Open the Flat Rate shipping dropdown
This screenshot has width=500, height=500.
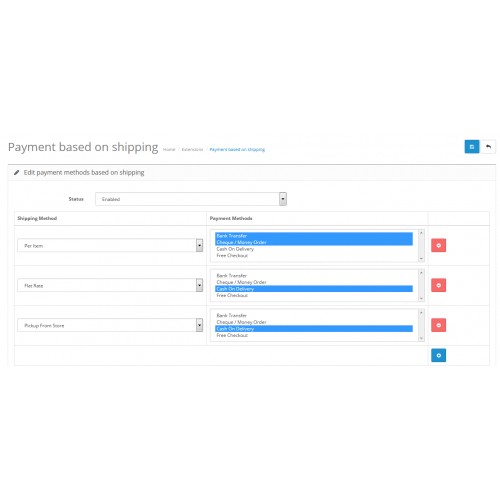110,285
